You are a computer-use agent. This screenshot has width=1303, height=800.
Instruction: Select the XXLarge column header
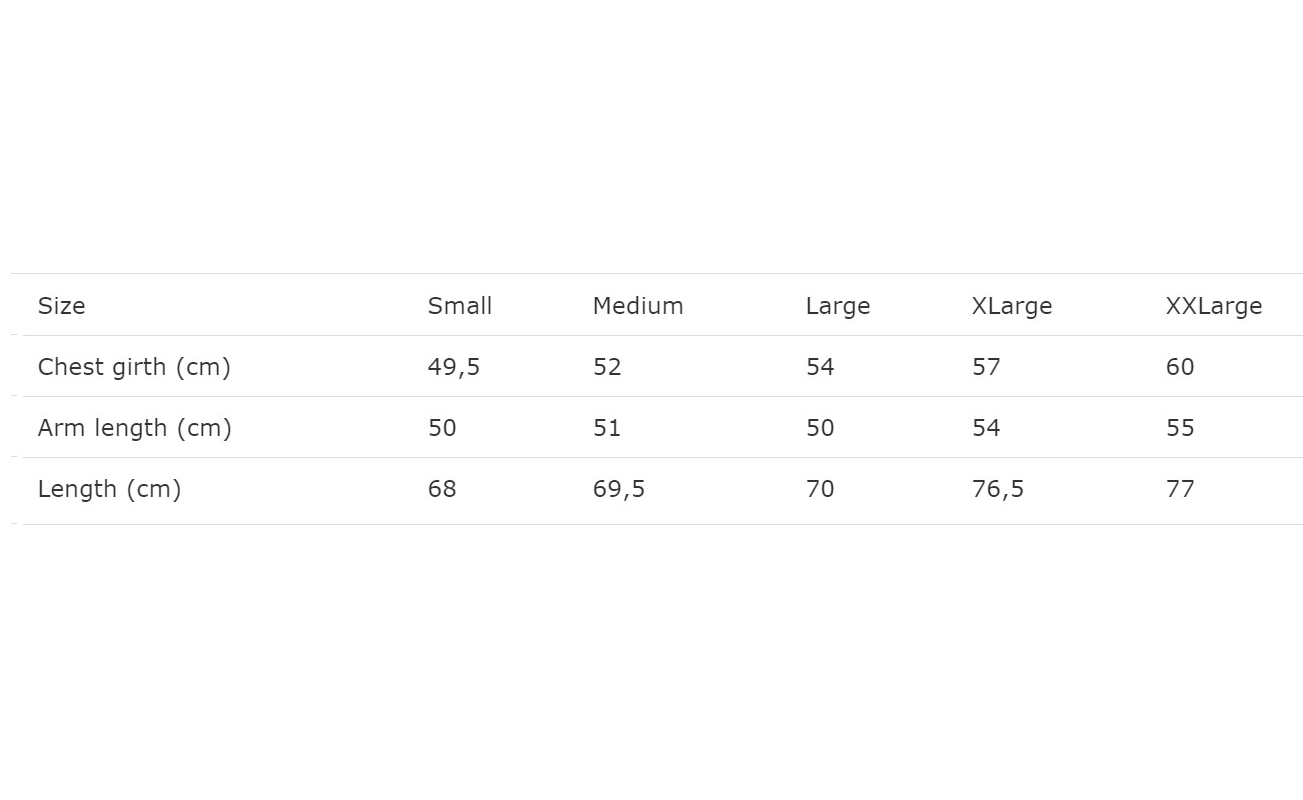pos(1214,306)
